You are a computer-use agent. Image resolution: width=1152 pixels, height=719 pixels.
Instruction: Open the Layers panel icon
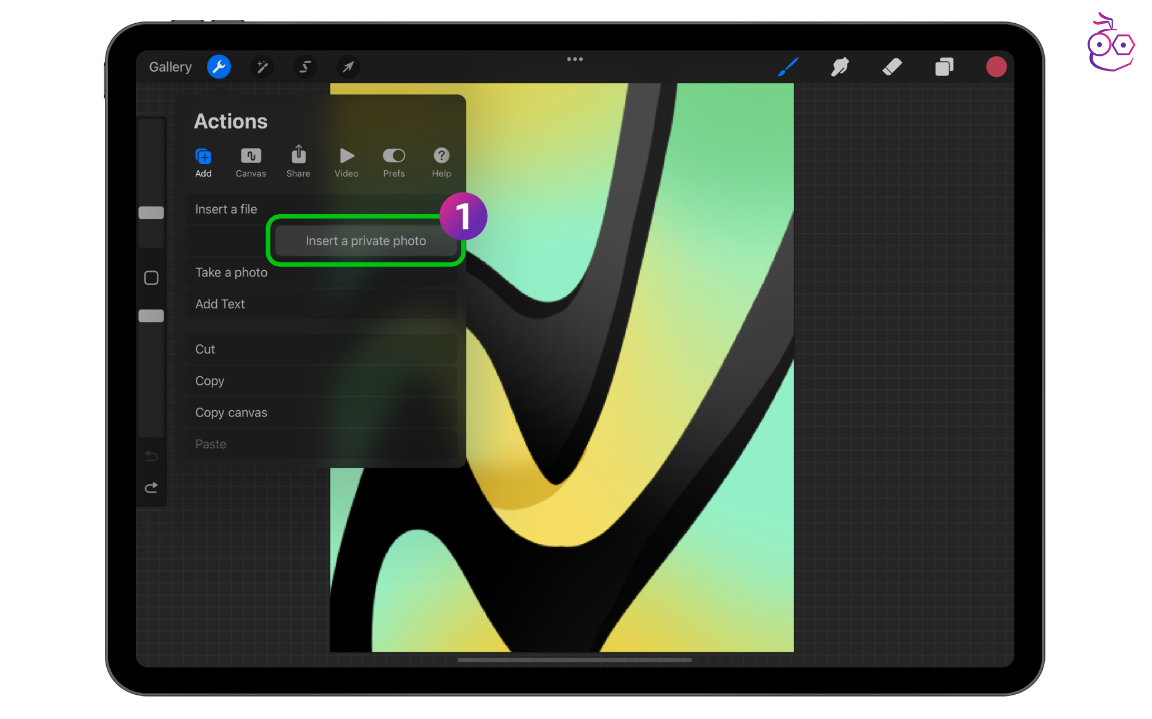pyautogui.click(x=944, y=67)
